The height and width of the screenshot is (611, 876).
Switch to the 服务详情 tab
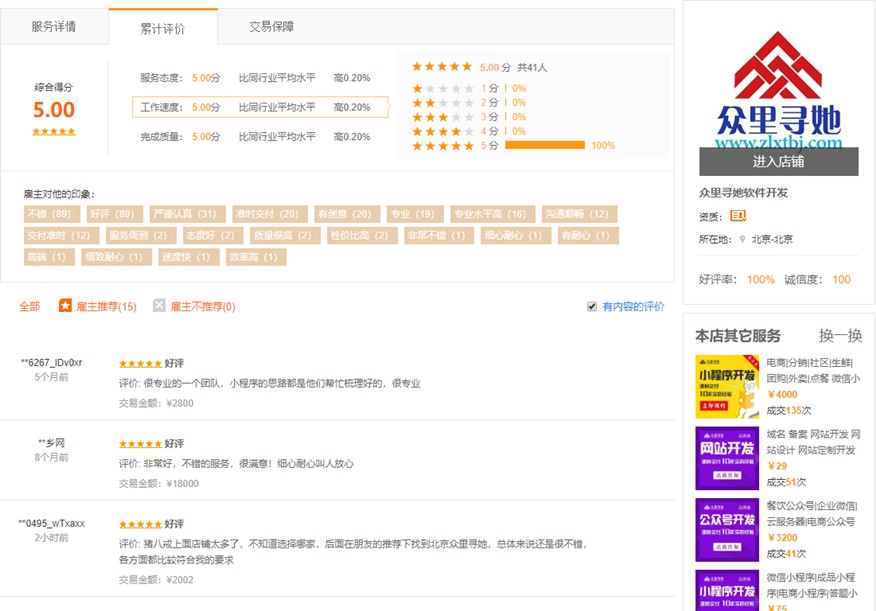[x=54, y=27]
